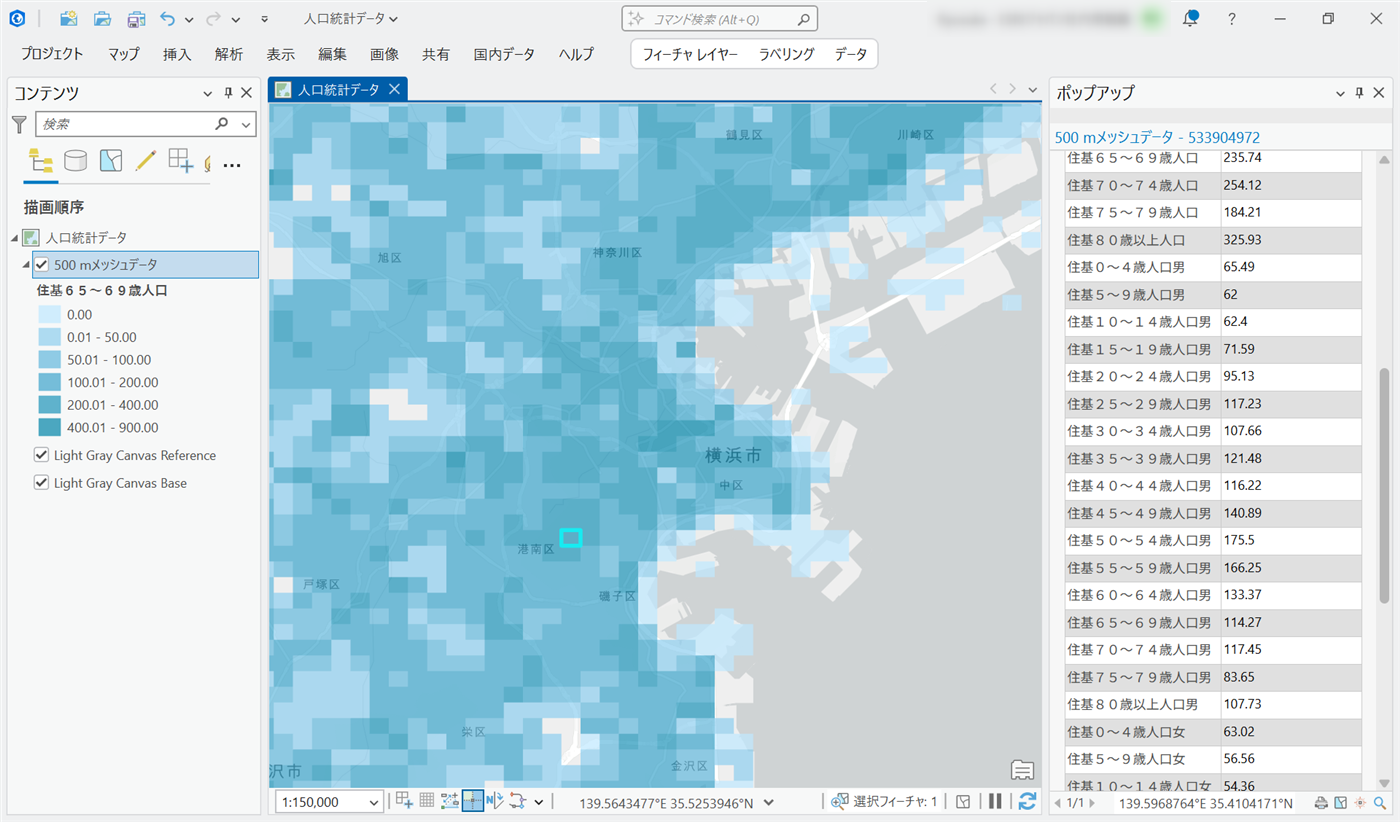Open the notifications bell
Screen dimensions: 1400x822
coord(1190,19)
